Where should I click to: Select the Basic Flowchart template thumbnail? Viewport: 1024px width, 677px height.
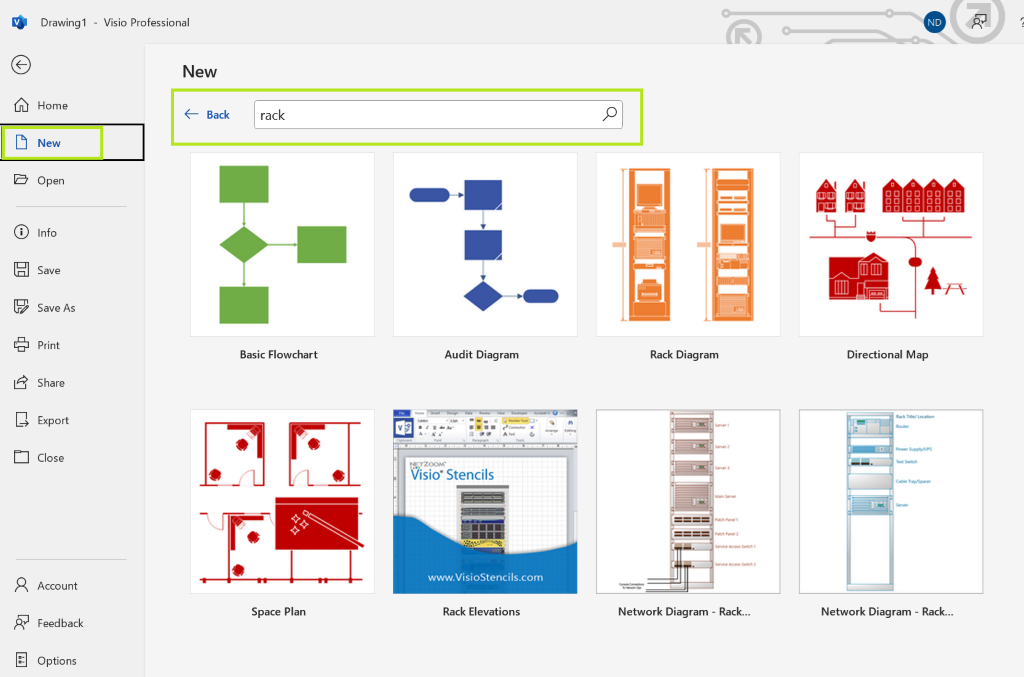tap(282, 244)
